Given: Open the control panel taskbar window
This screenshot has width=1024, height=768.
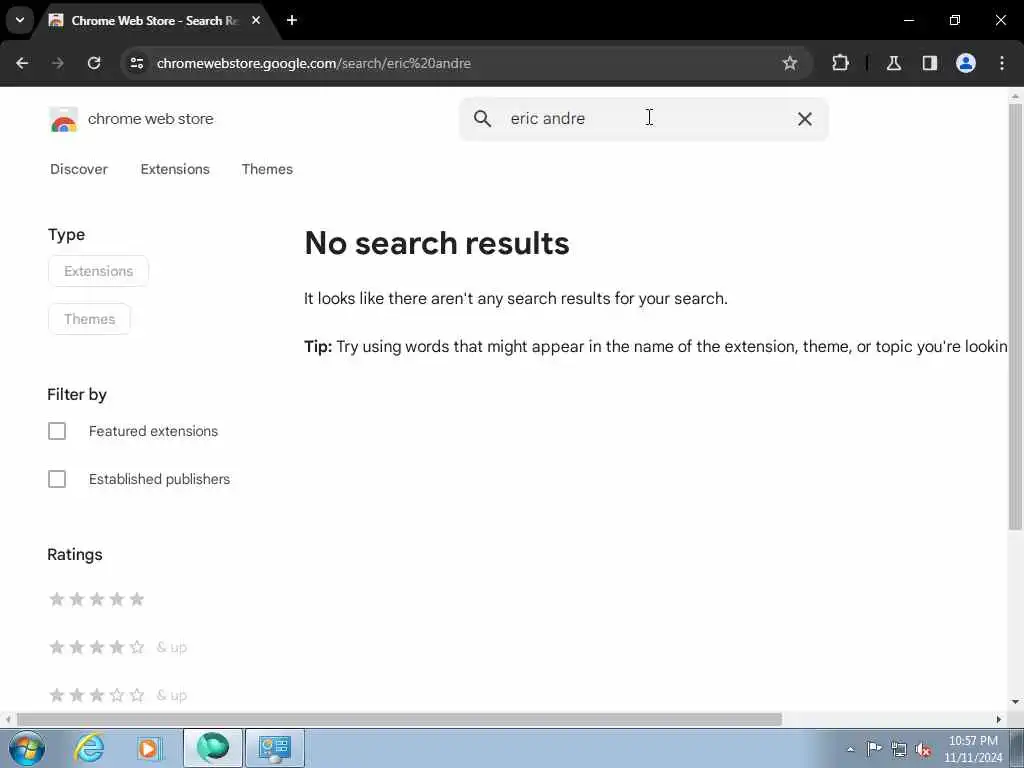Looking at the screenshot, I should pyautogui.click(x=274, y=748).
